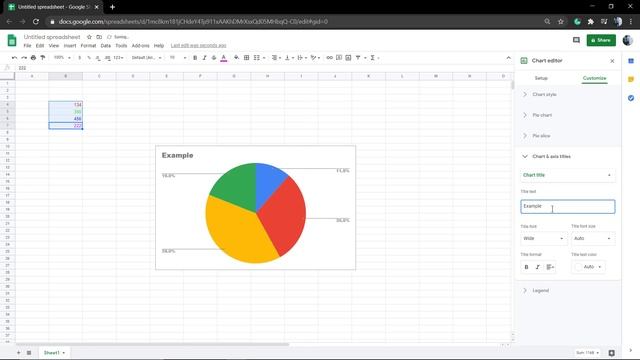
Task: Open the Tasks side panel icon
Action: [631, 98]
